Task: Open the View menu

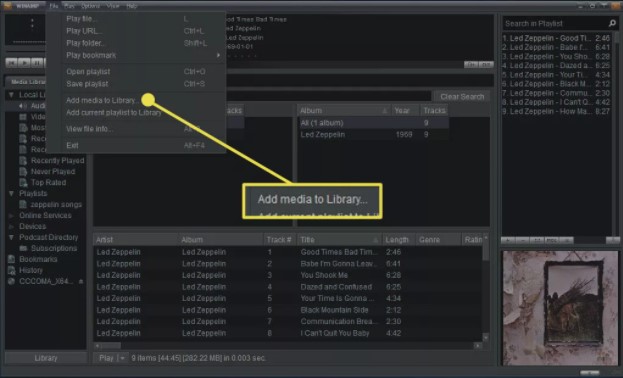Action: click(113, 6)
